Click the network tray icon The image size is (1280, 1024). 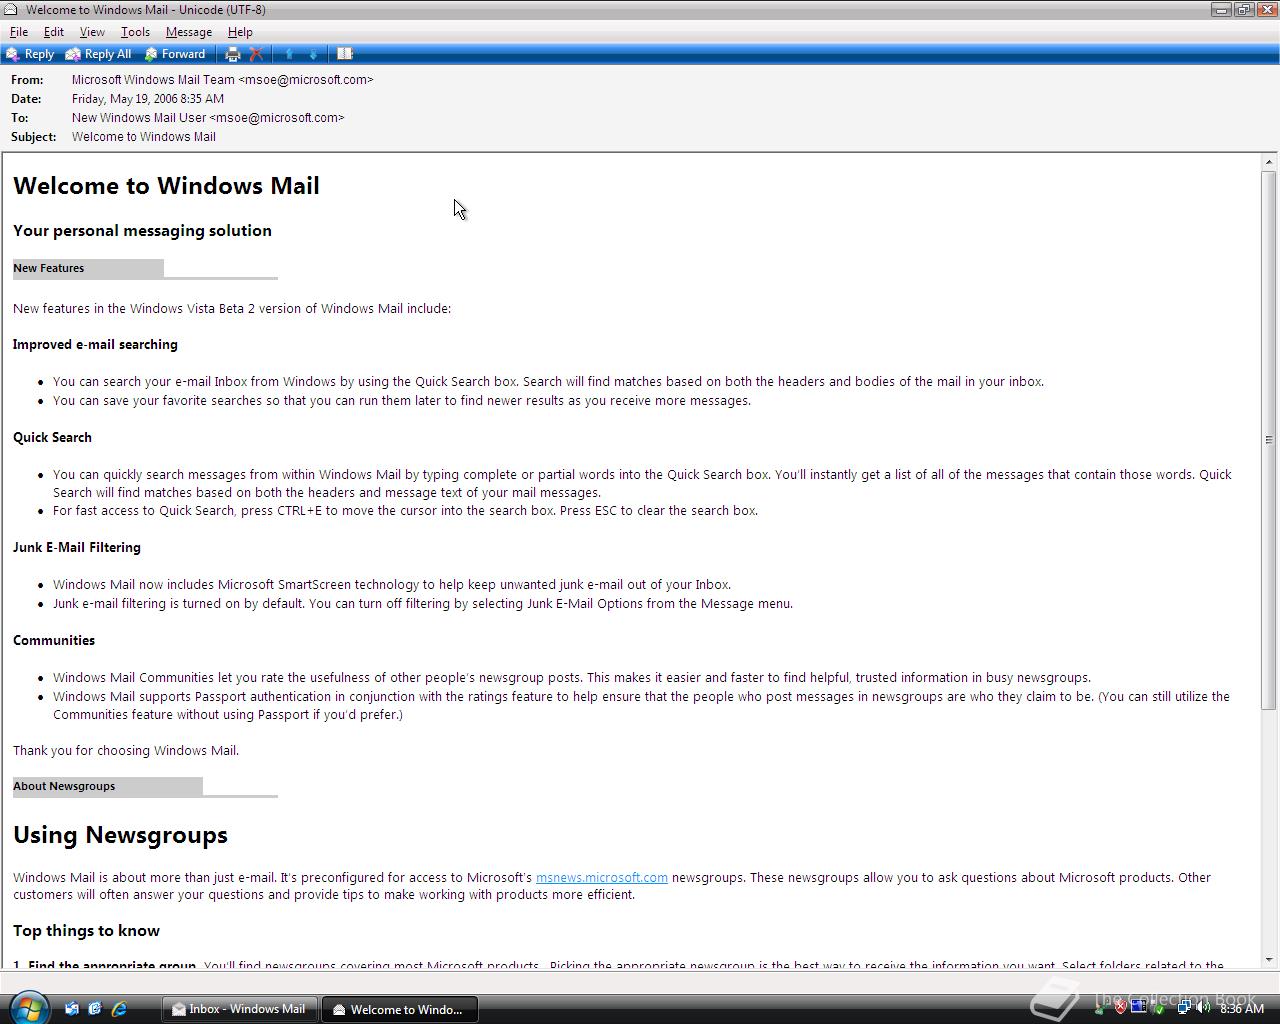pyautogui.click(x=1184, y=1008)
